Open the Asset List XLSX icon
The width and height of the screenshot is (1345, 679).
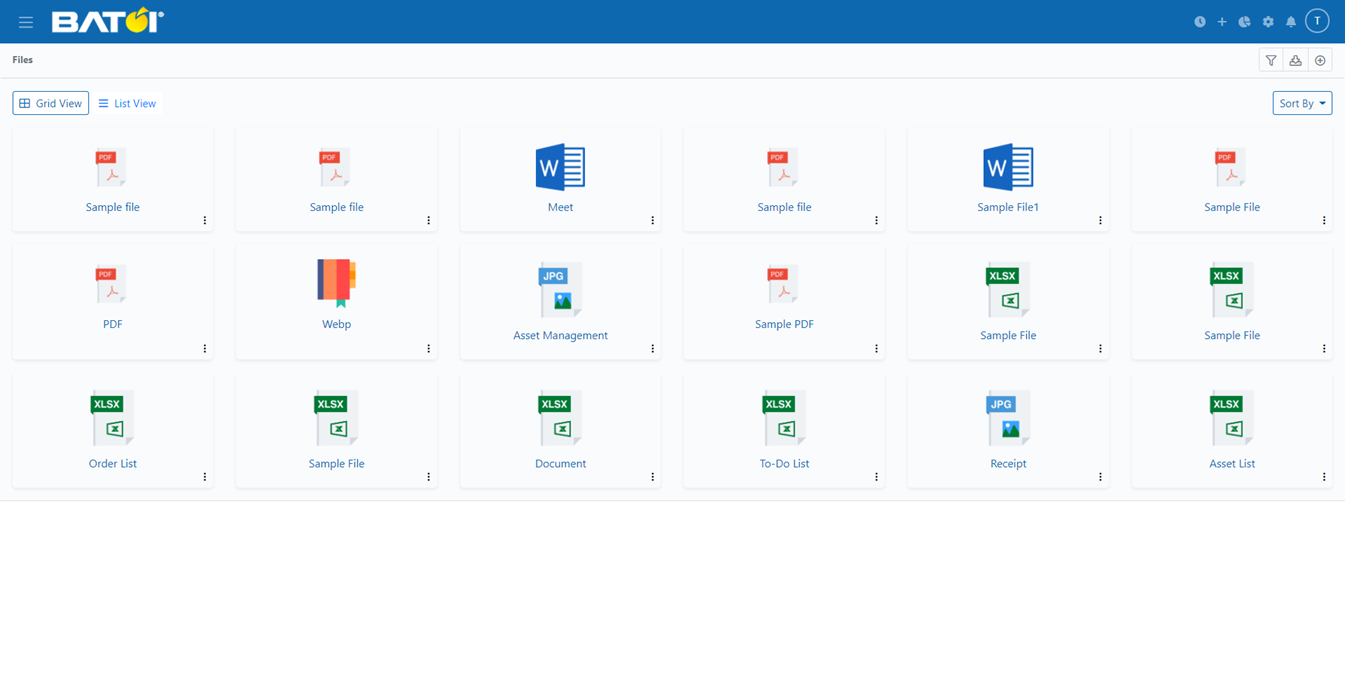1232,418
